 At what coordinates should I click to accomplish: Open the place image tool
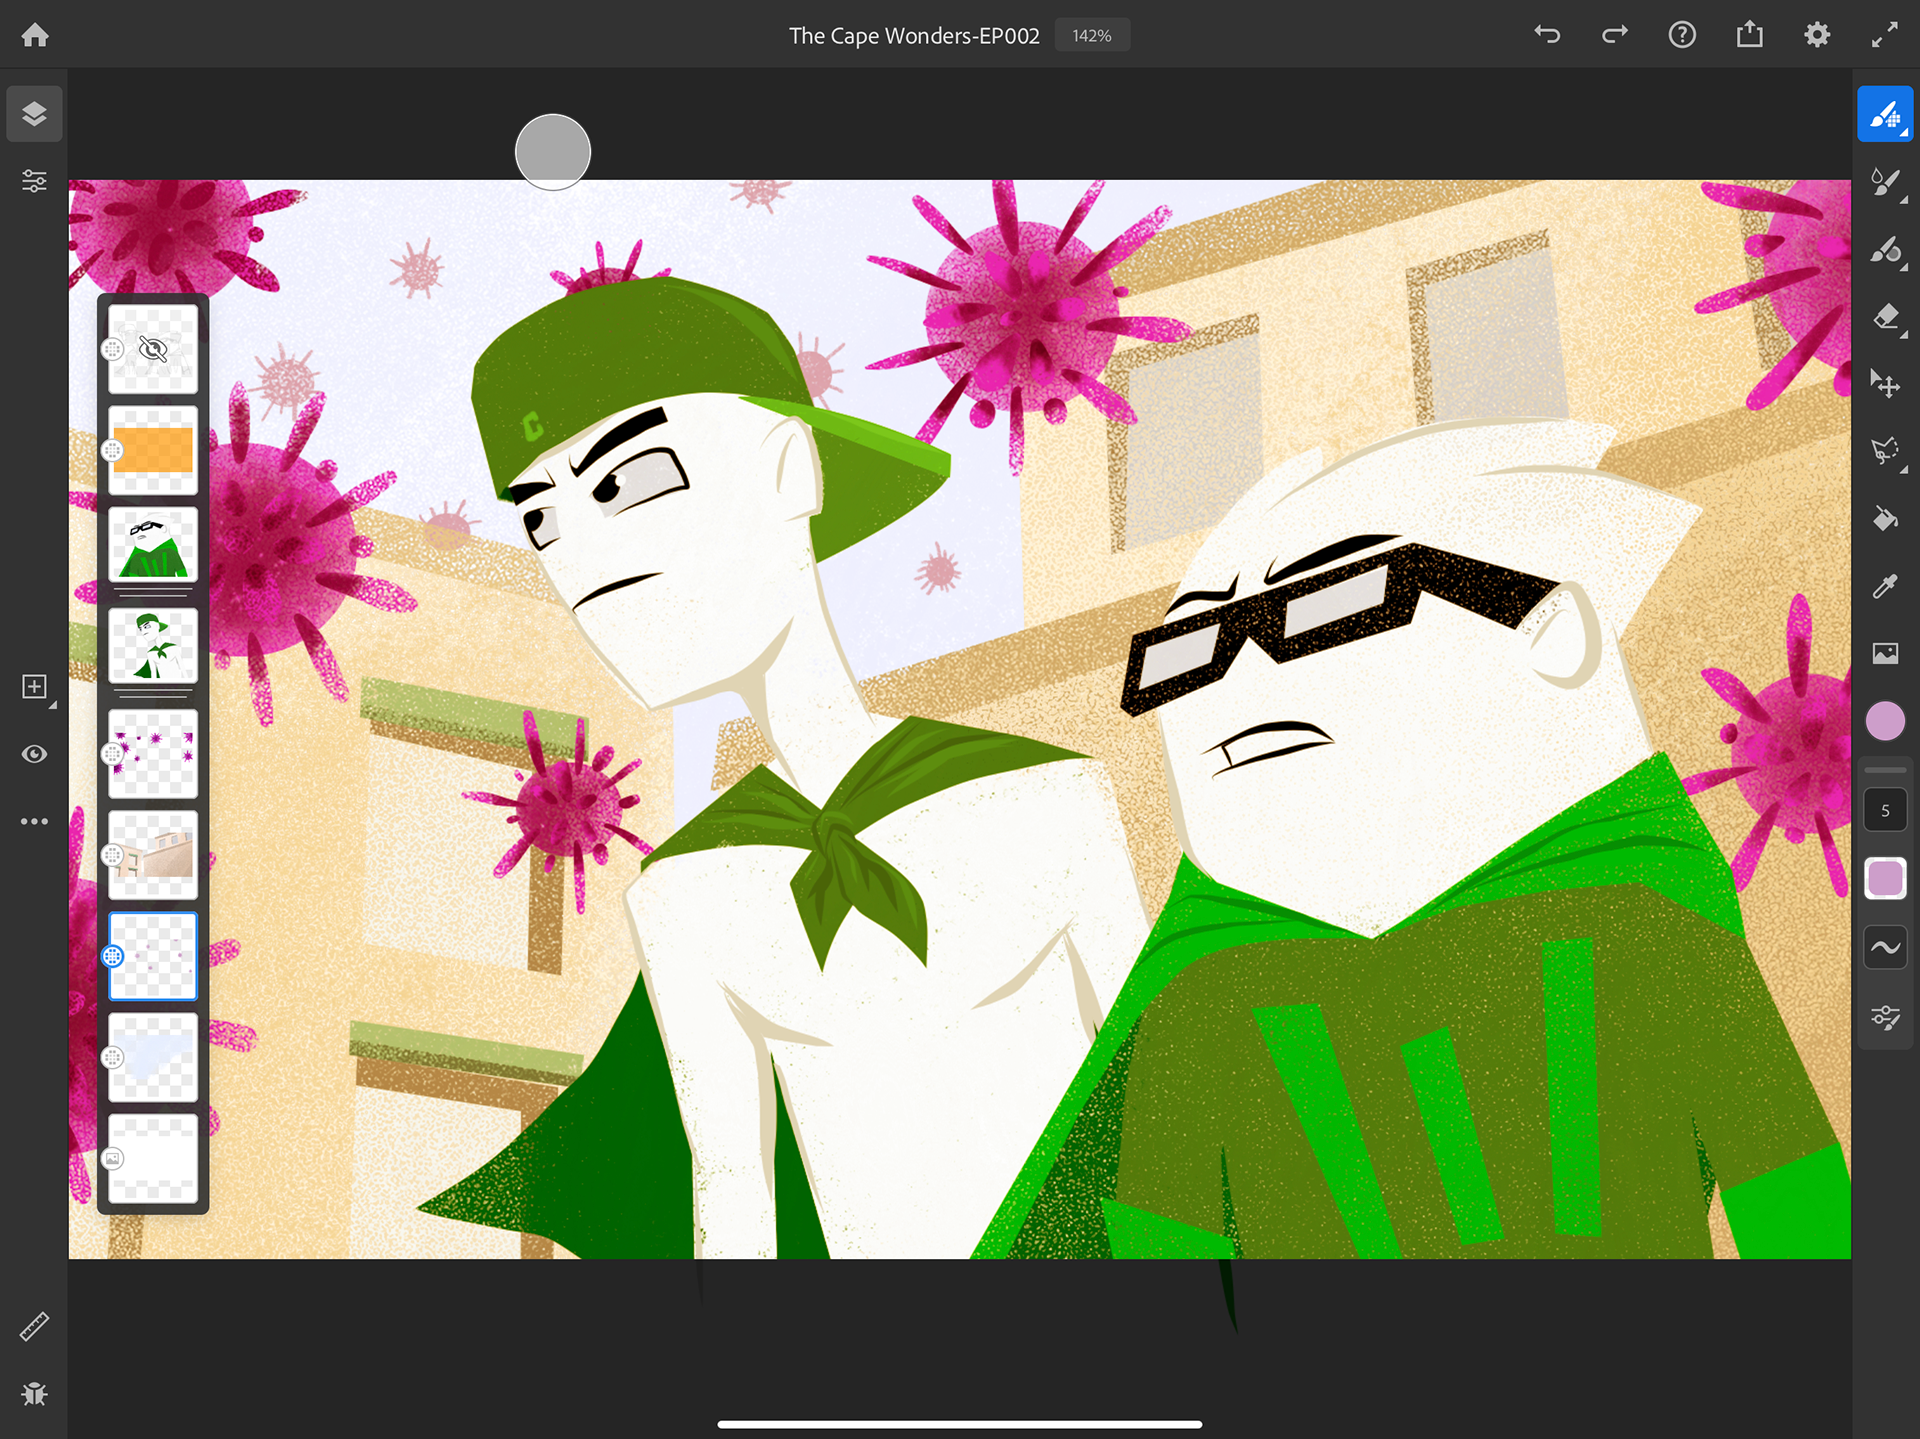point(1884,653)
